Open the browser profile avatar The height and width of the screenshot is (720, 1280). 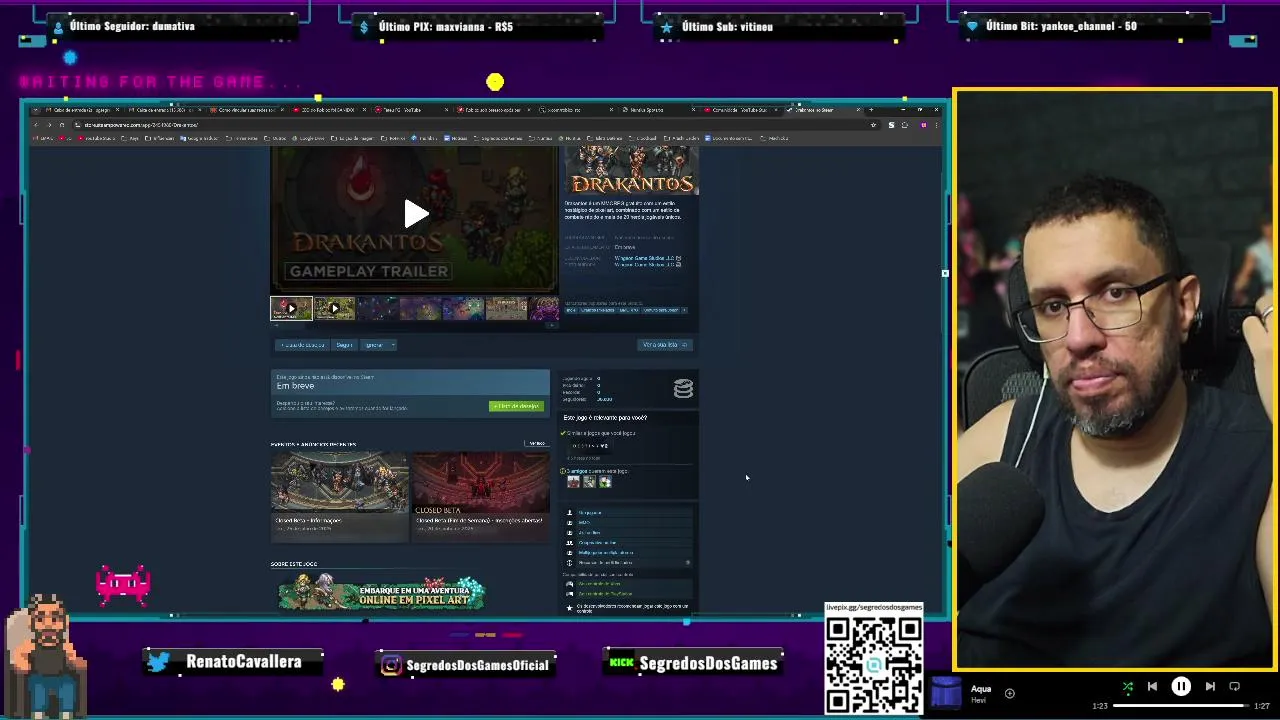923,125
